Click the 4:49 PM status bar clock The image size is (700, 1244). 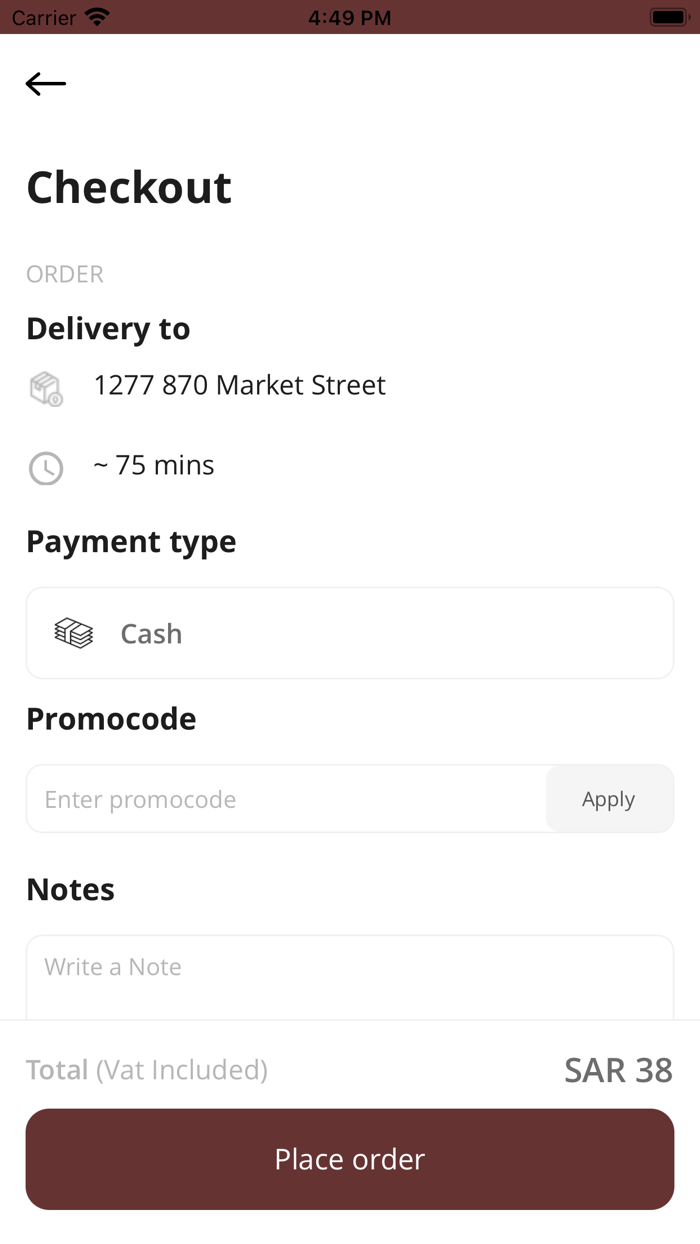tap(349, 17)
